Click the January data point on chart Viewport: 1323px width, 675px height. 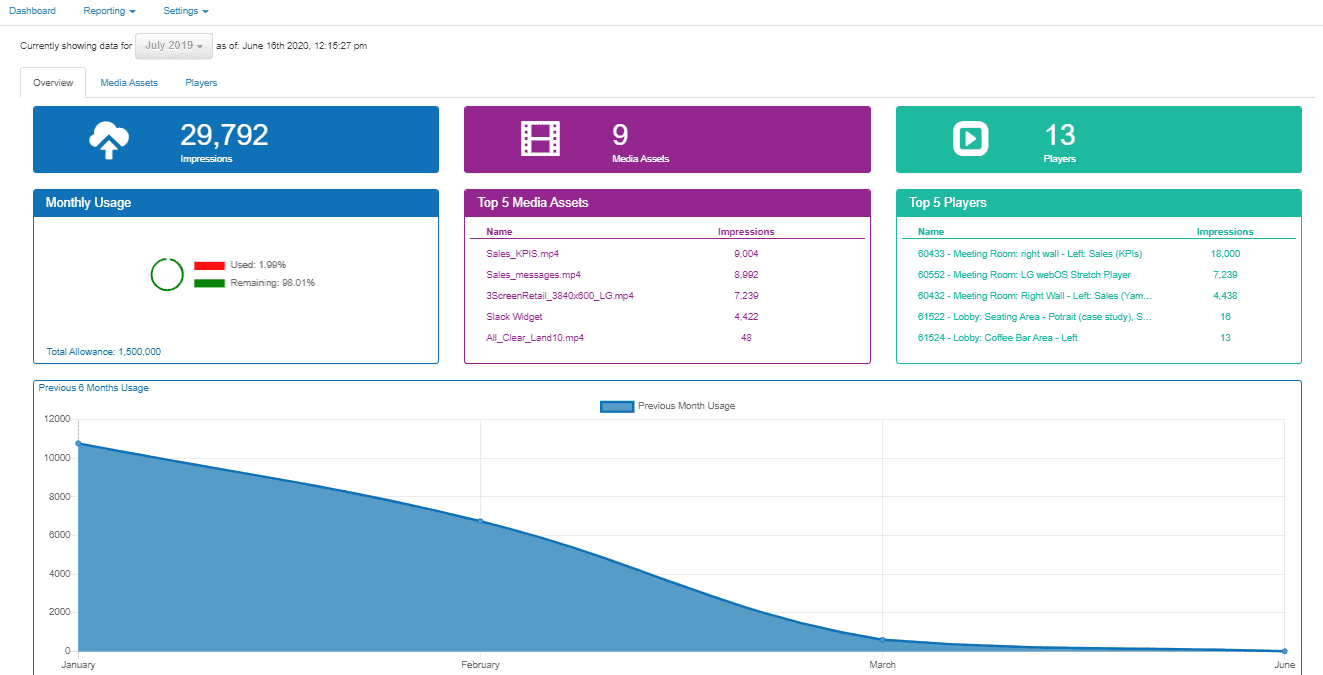pos(78,443)
